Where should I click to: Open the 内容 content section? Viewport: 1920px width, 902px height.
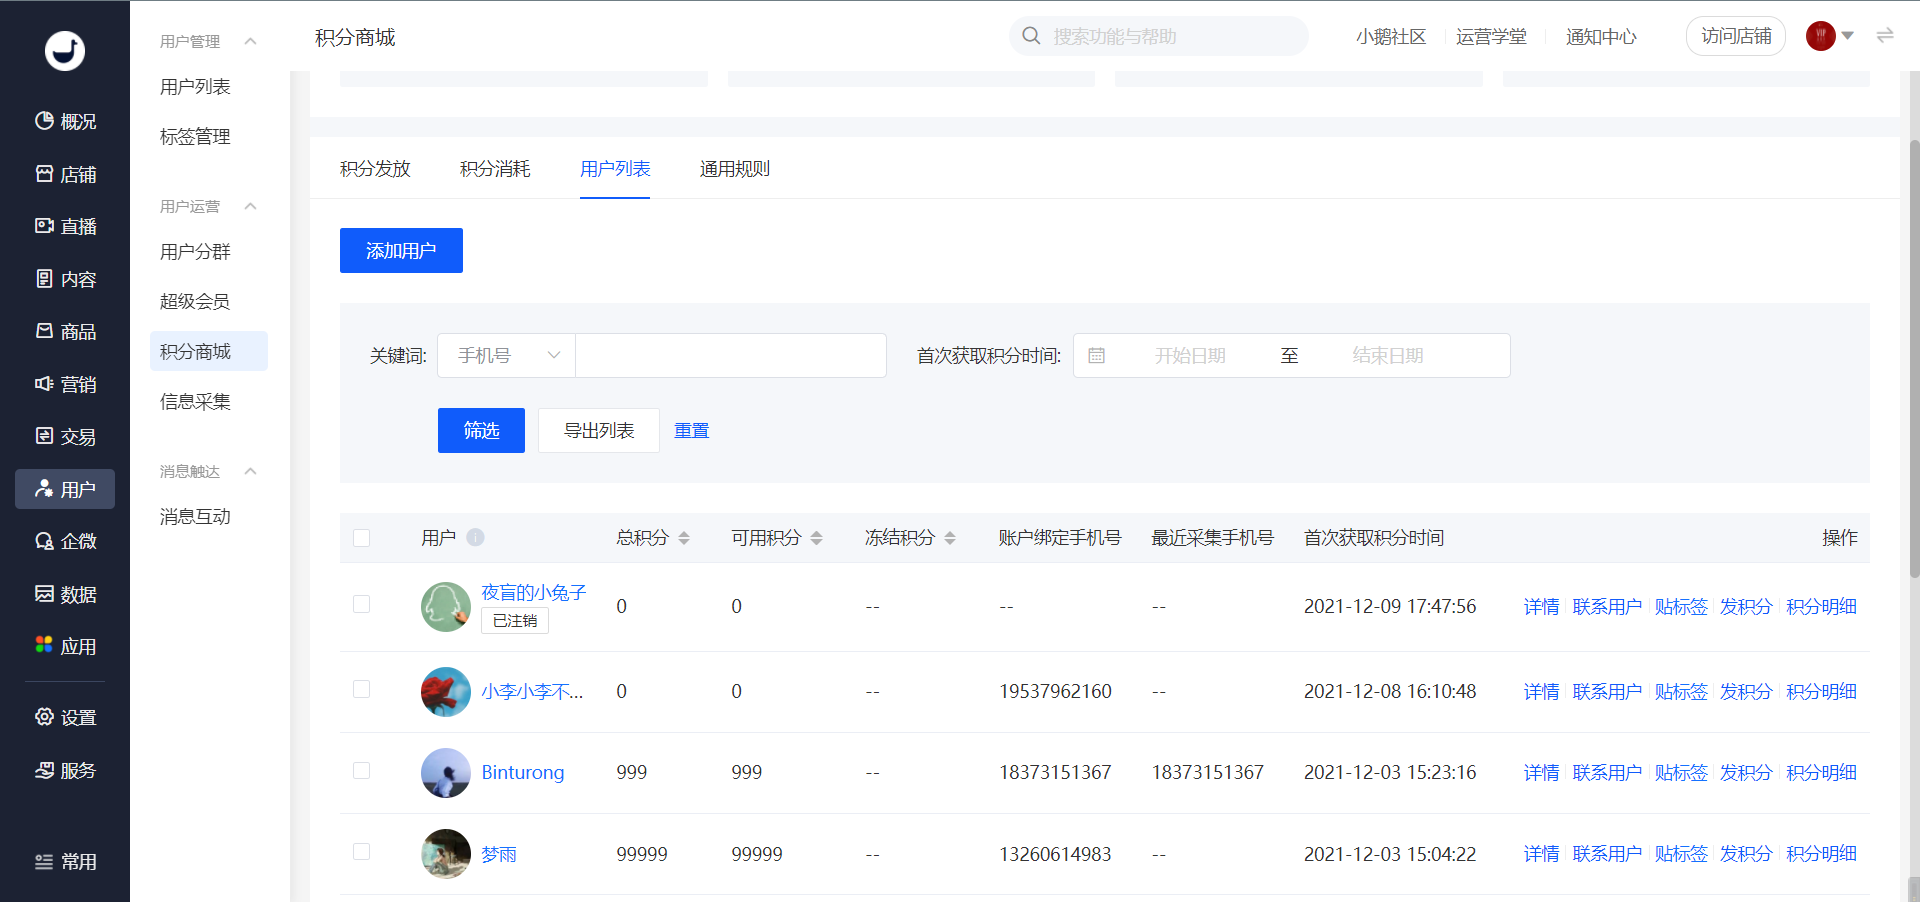pyautogui.click(x=65, y=279)
